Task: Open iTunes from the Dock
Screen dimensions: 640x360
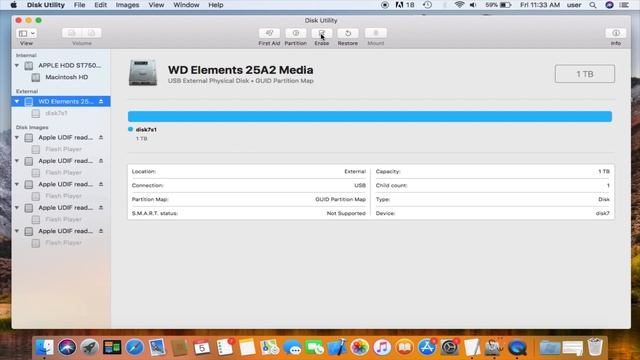Action: tap(382, 347)
